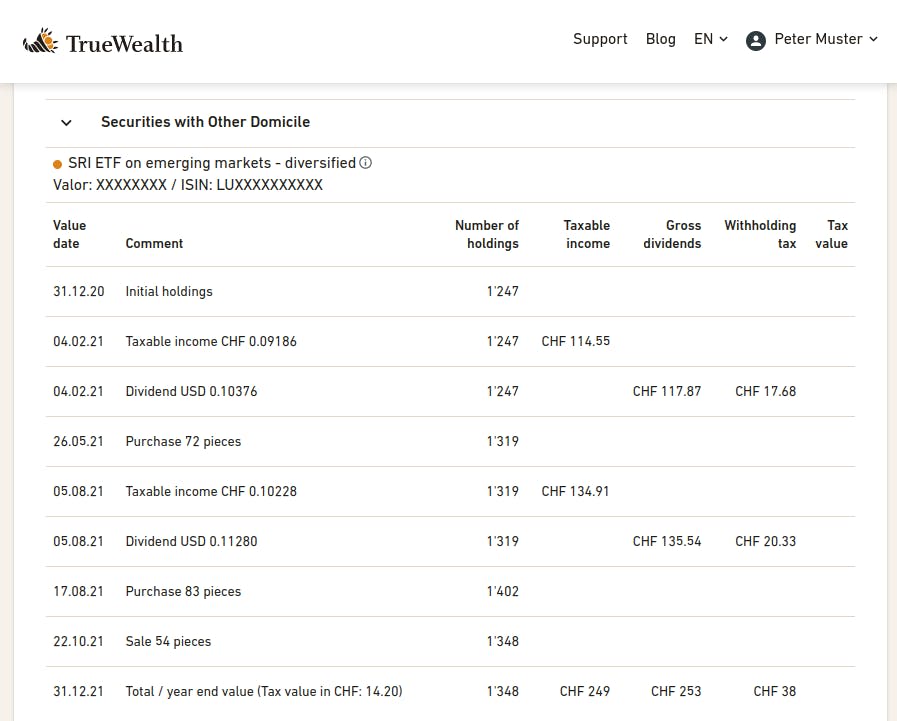The image size is (897, 721).
Task: Click the orange dot beside SRI ETF
Action: 57,165
